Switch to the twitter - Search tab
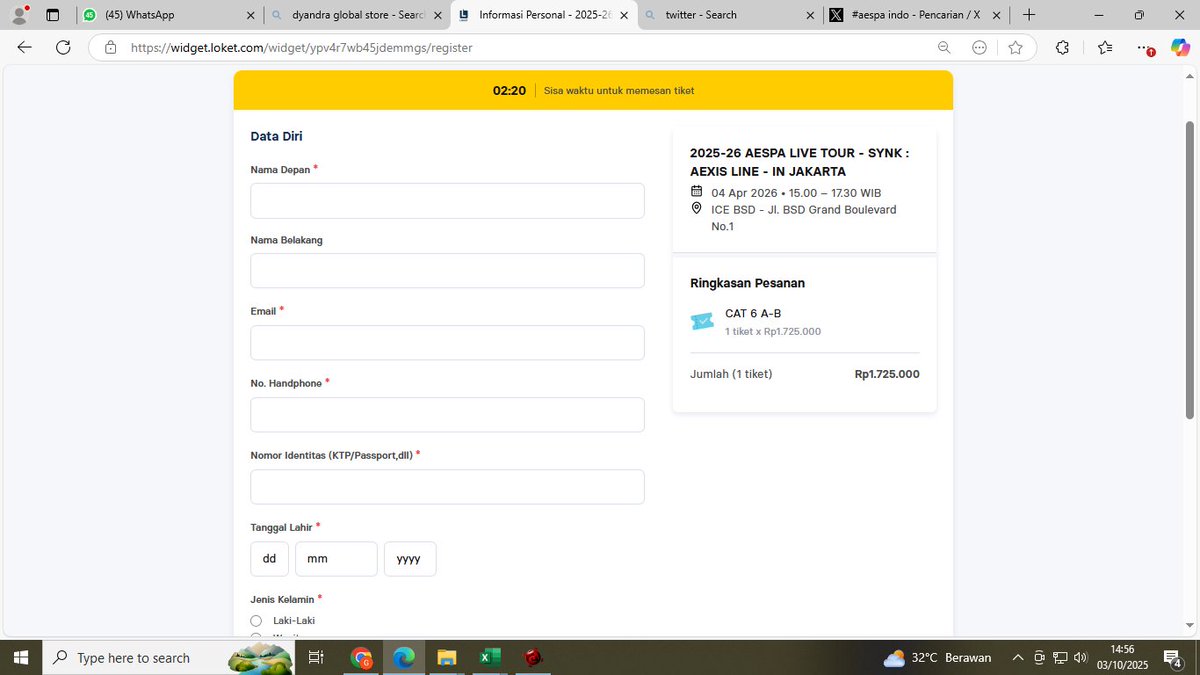This screenshot has height=675, width=1200. (x=732, y=15)
